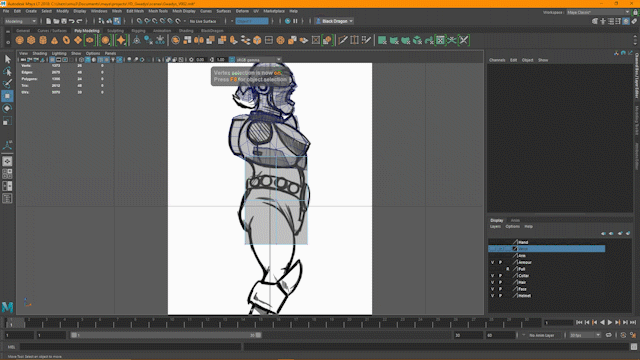Open the Channels menu in Channel Box
This screenshot has height=360, width=640.
pyautogui.click(x=497, y=60)
